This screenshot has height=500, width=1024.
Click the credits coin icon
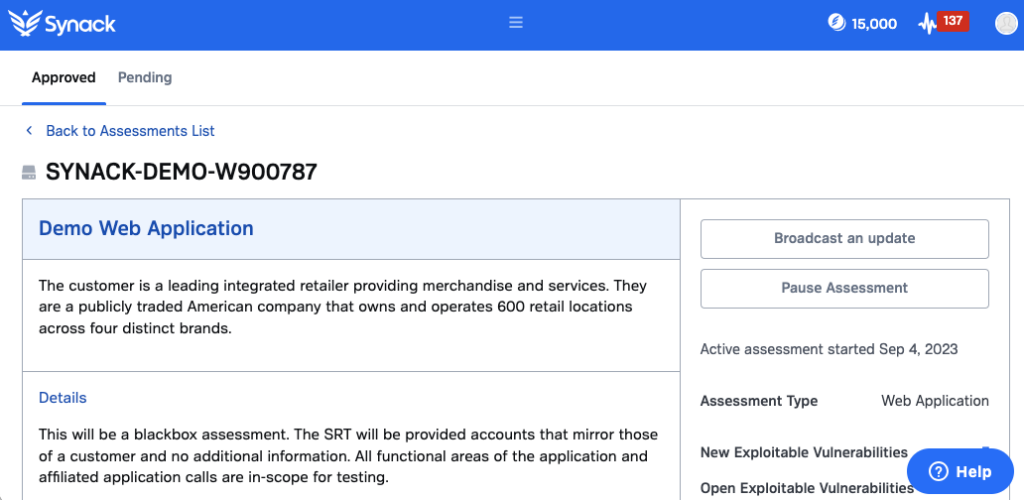point(836,23)
